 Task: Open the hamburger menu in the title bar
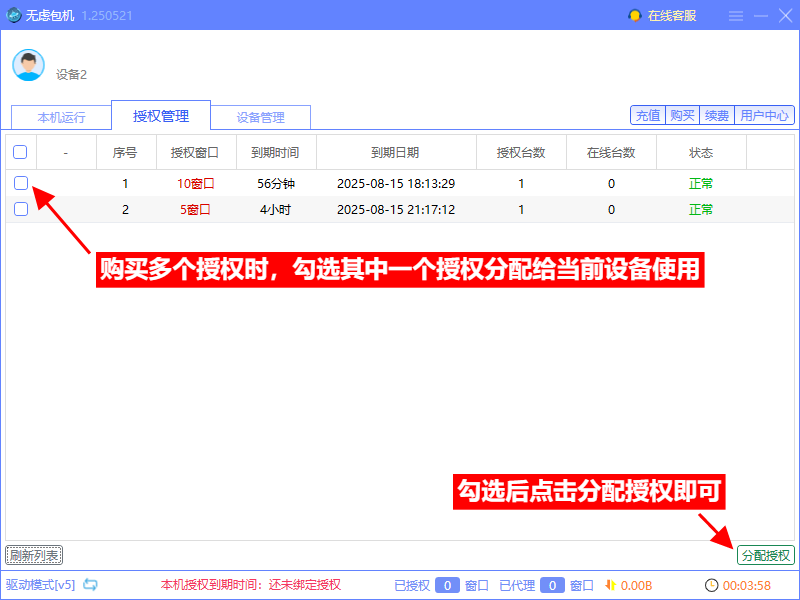point(736,15)
